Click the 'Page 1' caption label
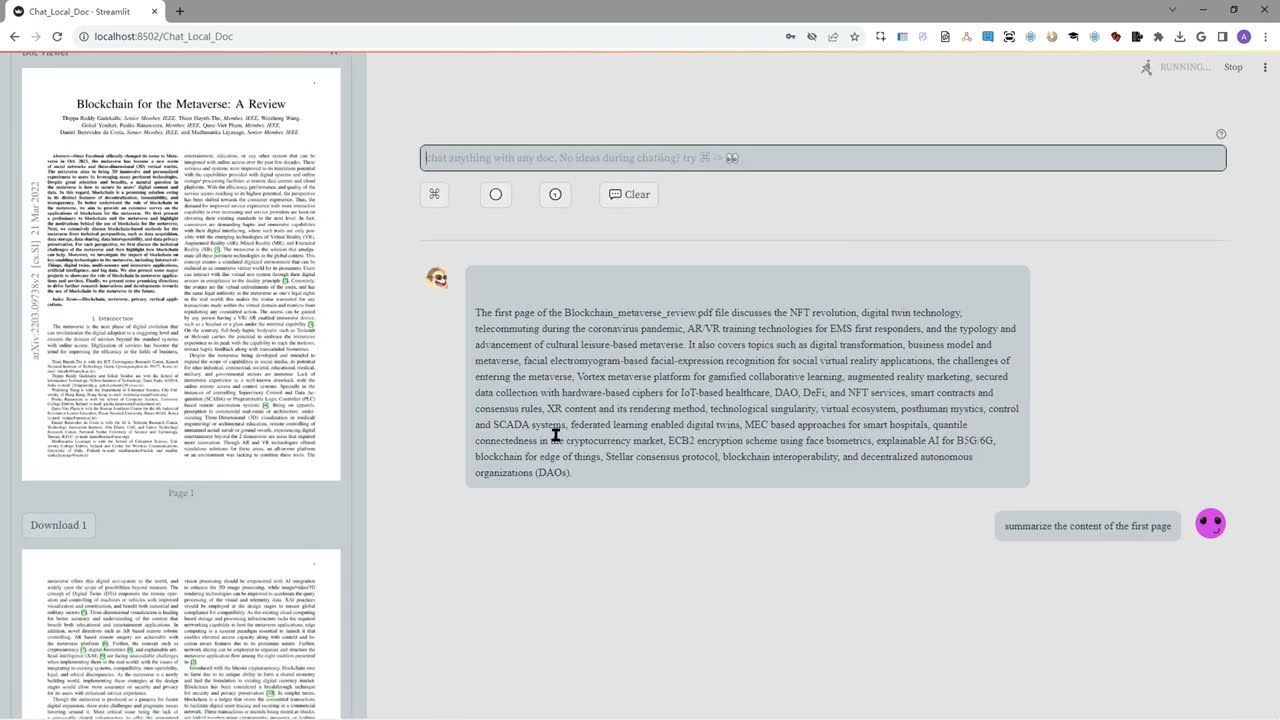This screenshot has width=1280, height=720. click(181, 493)
